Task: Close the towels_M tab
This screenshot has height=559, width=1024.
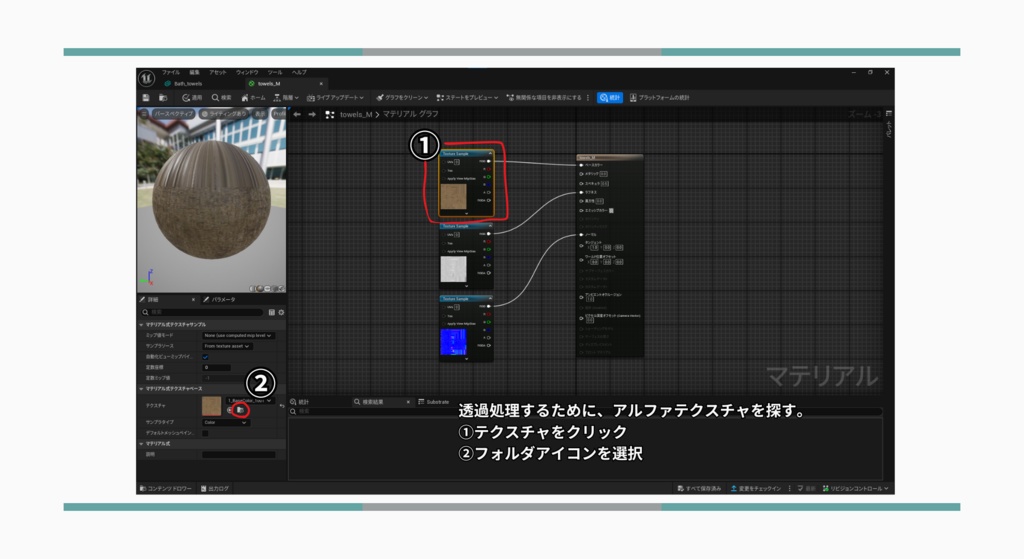Action: (321, 84)
